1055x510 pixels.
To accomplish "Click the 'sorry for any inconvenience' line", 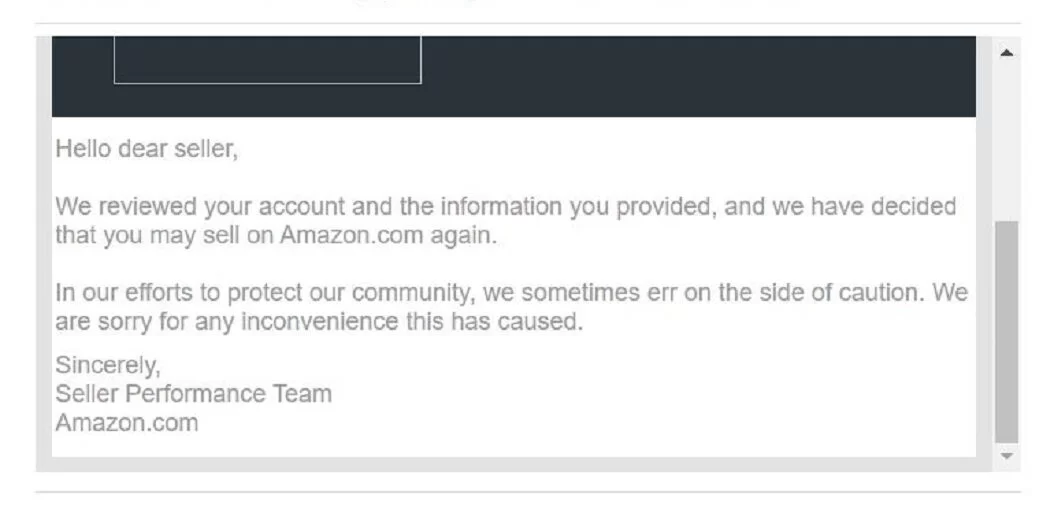I will pyautogui.click(x=318, y=322).
